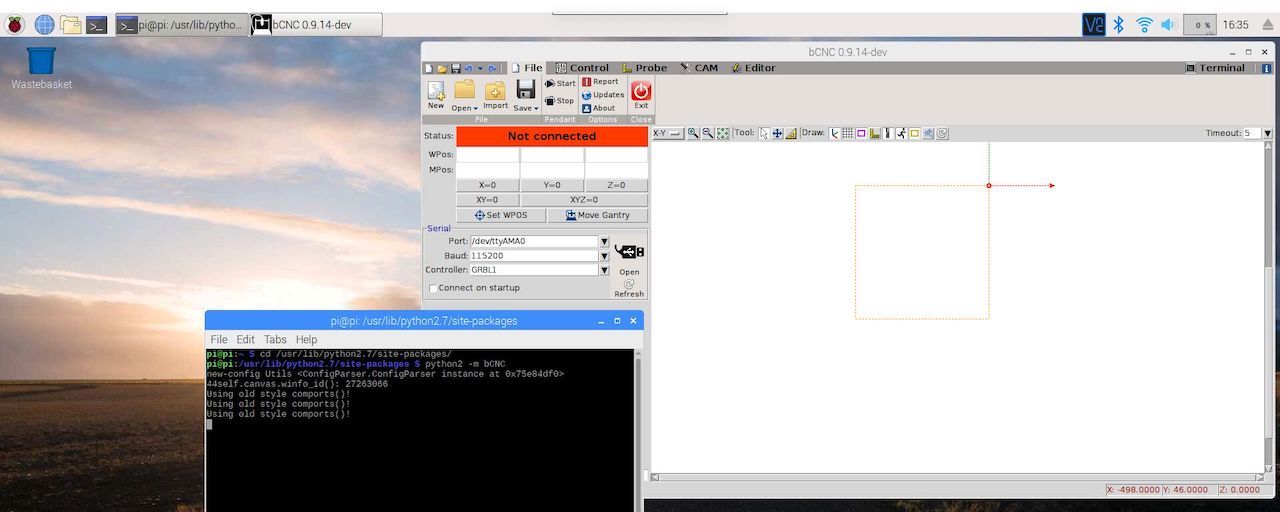Switch to the File ribbon tab
The width and height of the screenshot is (1280, 512).
pos(526,68)
